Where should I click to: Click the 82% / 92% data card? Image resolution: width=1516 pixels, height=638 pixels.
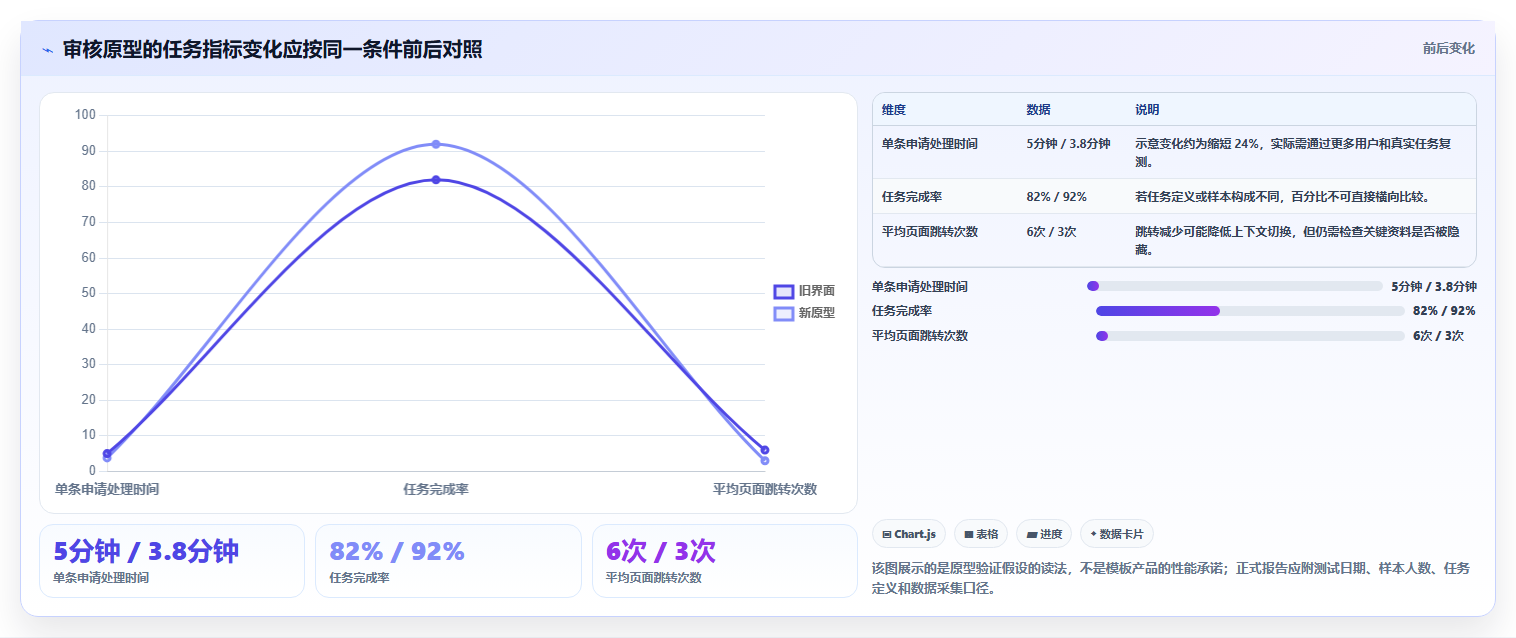click(x=448, y=561)
